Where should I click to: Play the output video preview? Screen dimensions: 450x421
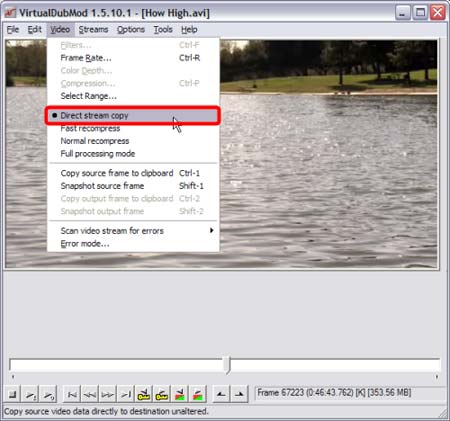point(49,395)
